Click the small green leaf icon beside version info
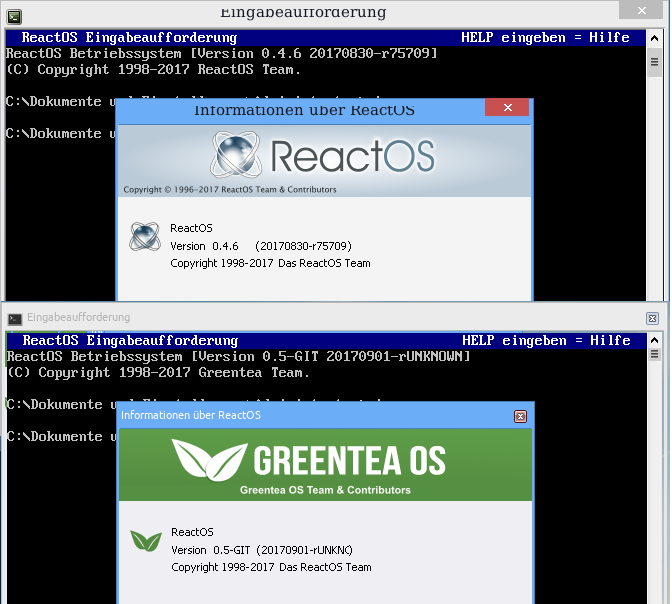Screen dimensions: 672x604 pos(146,541)
